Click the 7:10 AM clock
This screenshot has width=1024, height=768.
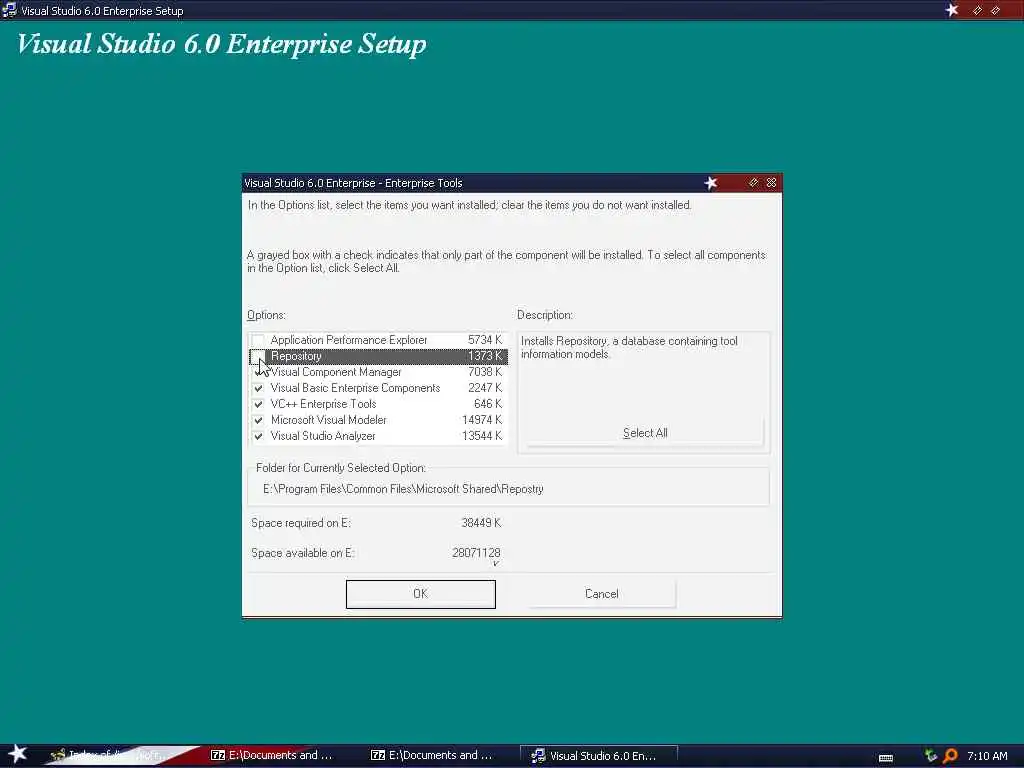(x=987, y=756)
